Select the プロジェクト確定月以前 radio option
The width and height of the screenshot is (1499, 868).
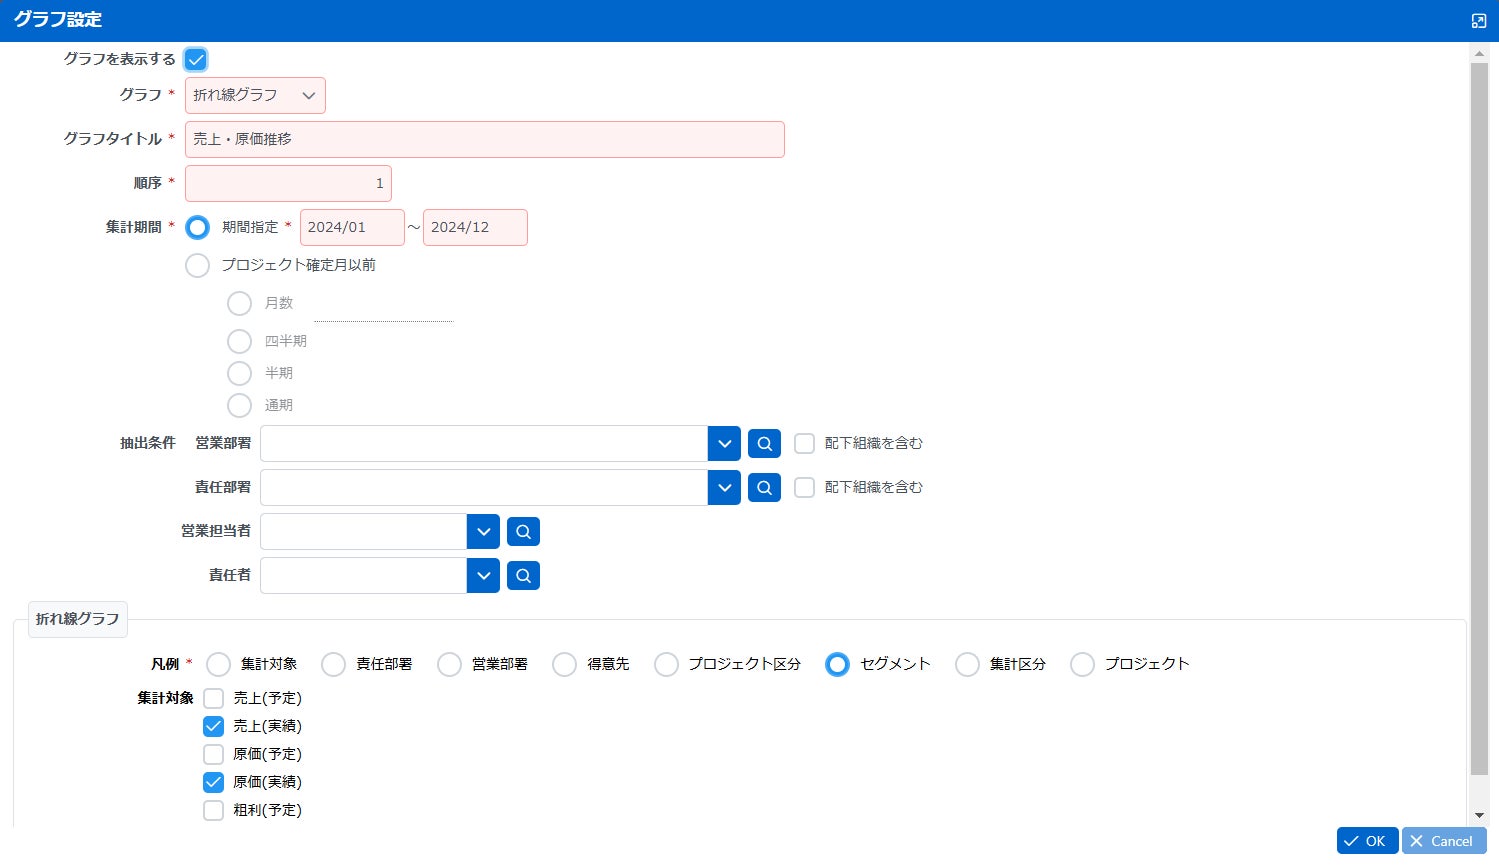[x=198, y=265]
